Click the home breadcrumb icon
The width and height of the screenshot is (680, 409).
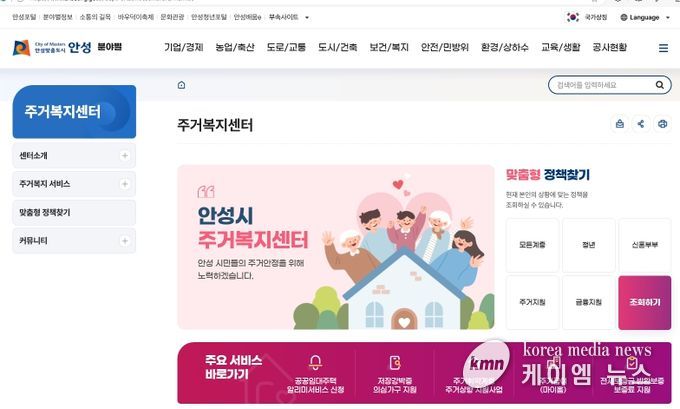tap(181, 85)
